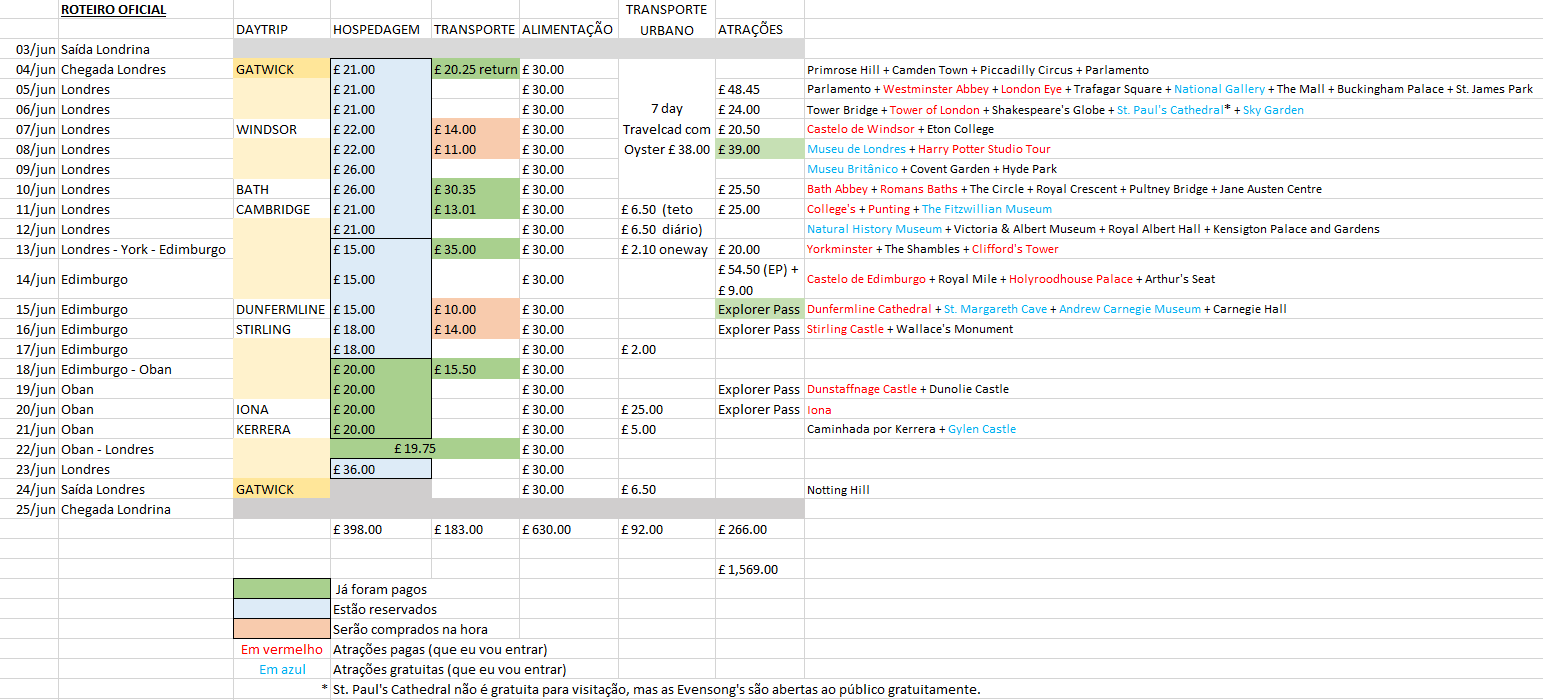
Task: Select the green 'Explorer Pass' cell
Action: point(760,309)
